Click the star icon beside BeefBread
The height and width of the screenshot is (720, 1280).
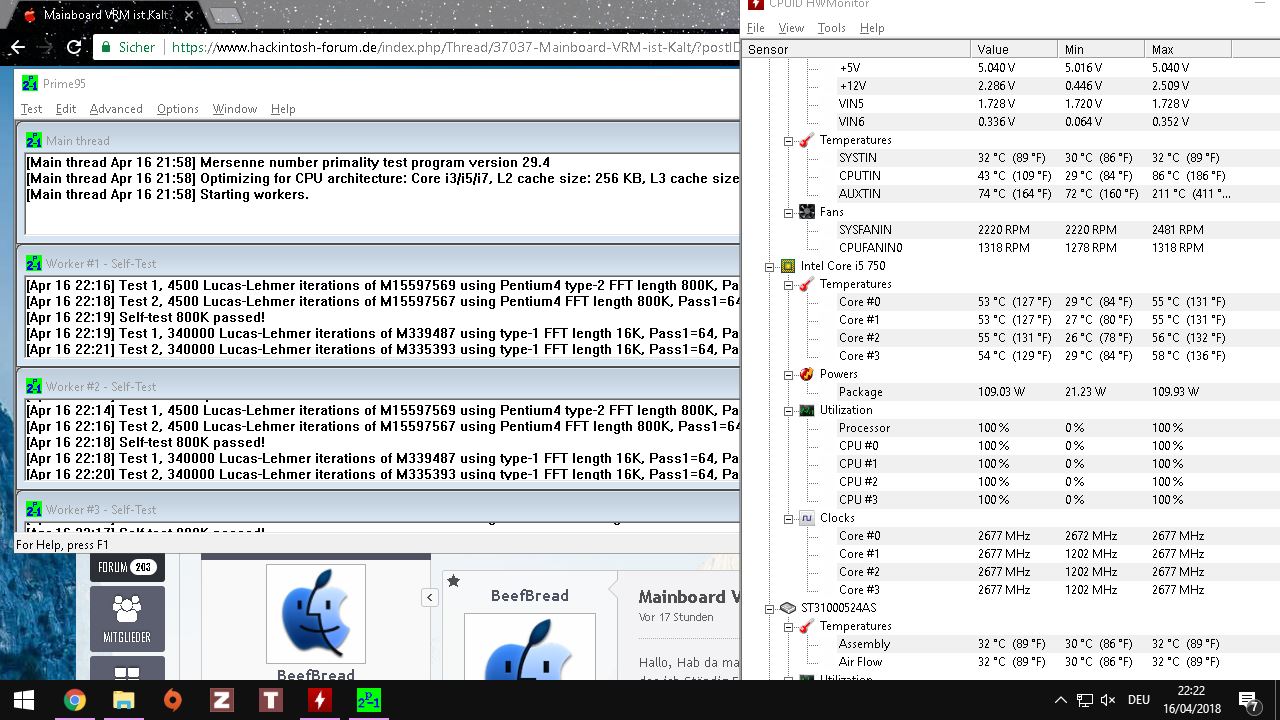coord(453,581)
